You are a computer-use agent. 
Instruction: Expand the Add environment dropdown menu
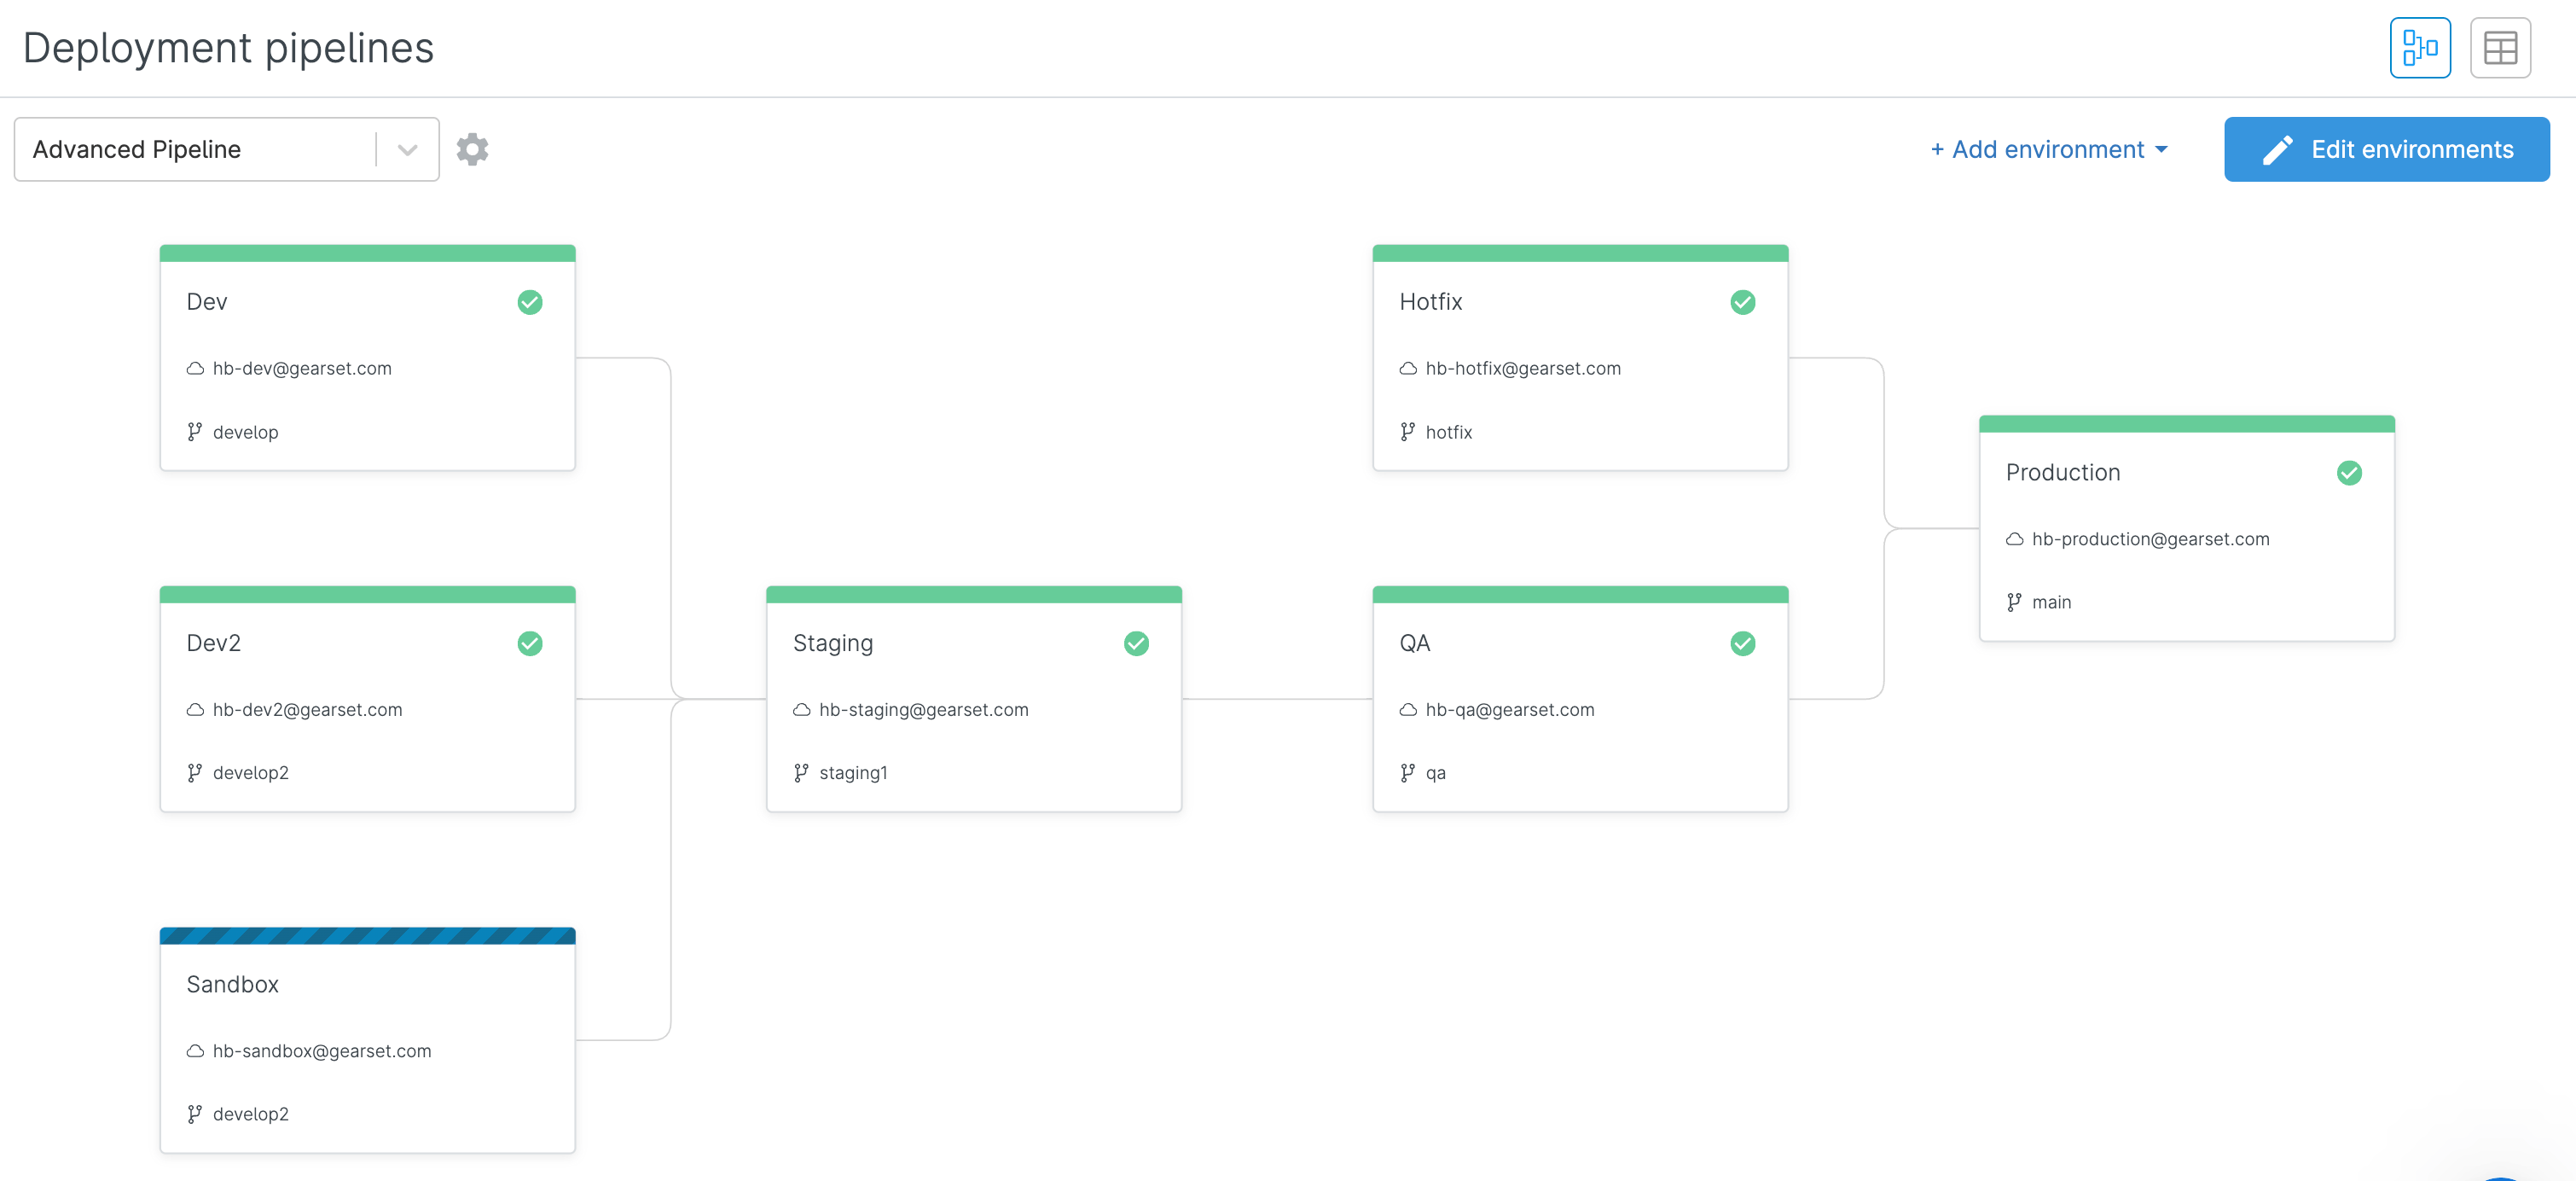[2048, 149]
